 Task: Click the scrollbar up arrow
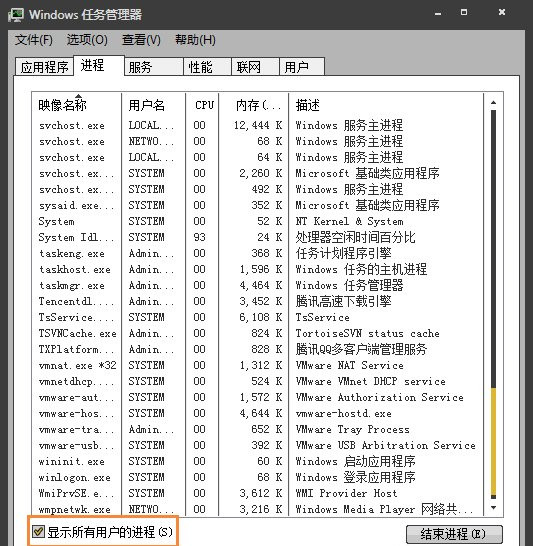pos(493,102)
